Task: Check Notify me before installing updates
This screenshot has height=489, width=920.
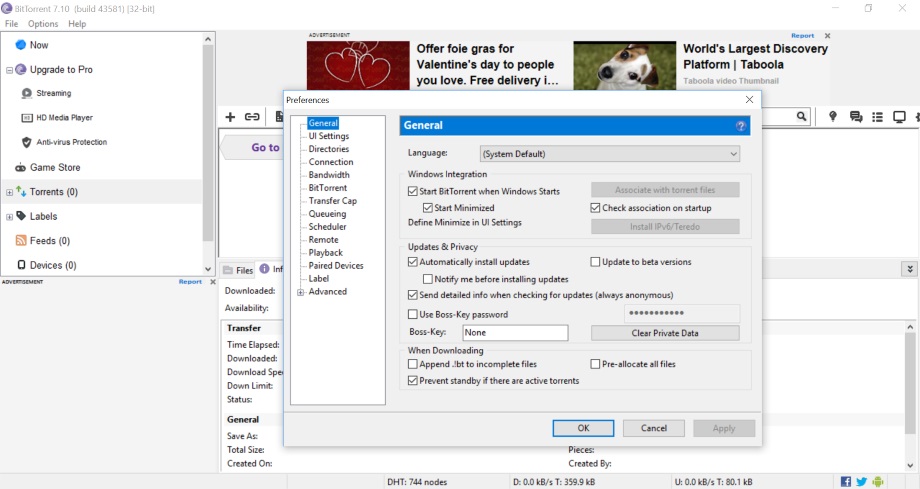Action: 428,279
